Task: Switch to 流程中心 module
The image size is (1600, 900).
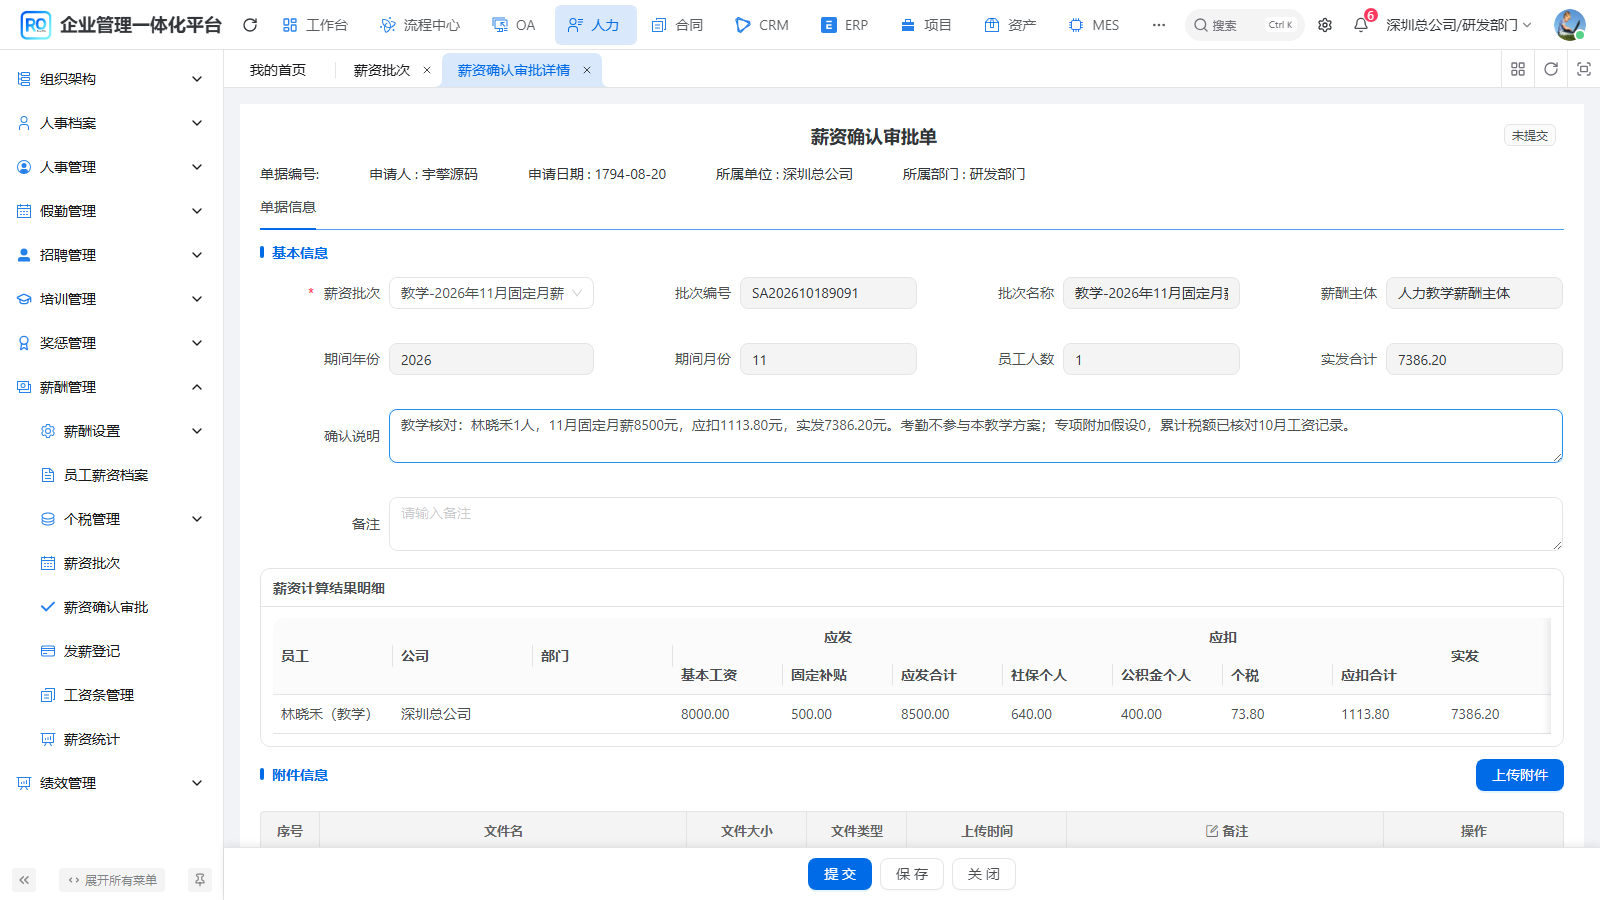Action: tap(420, 25)
